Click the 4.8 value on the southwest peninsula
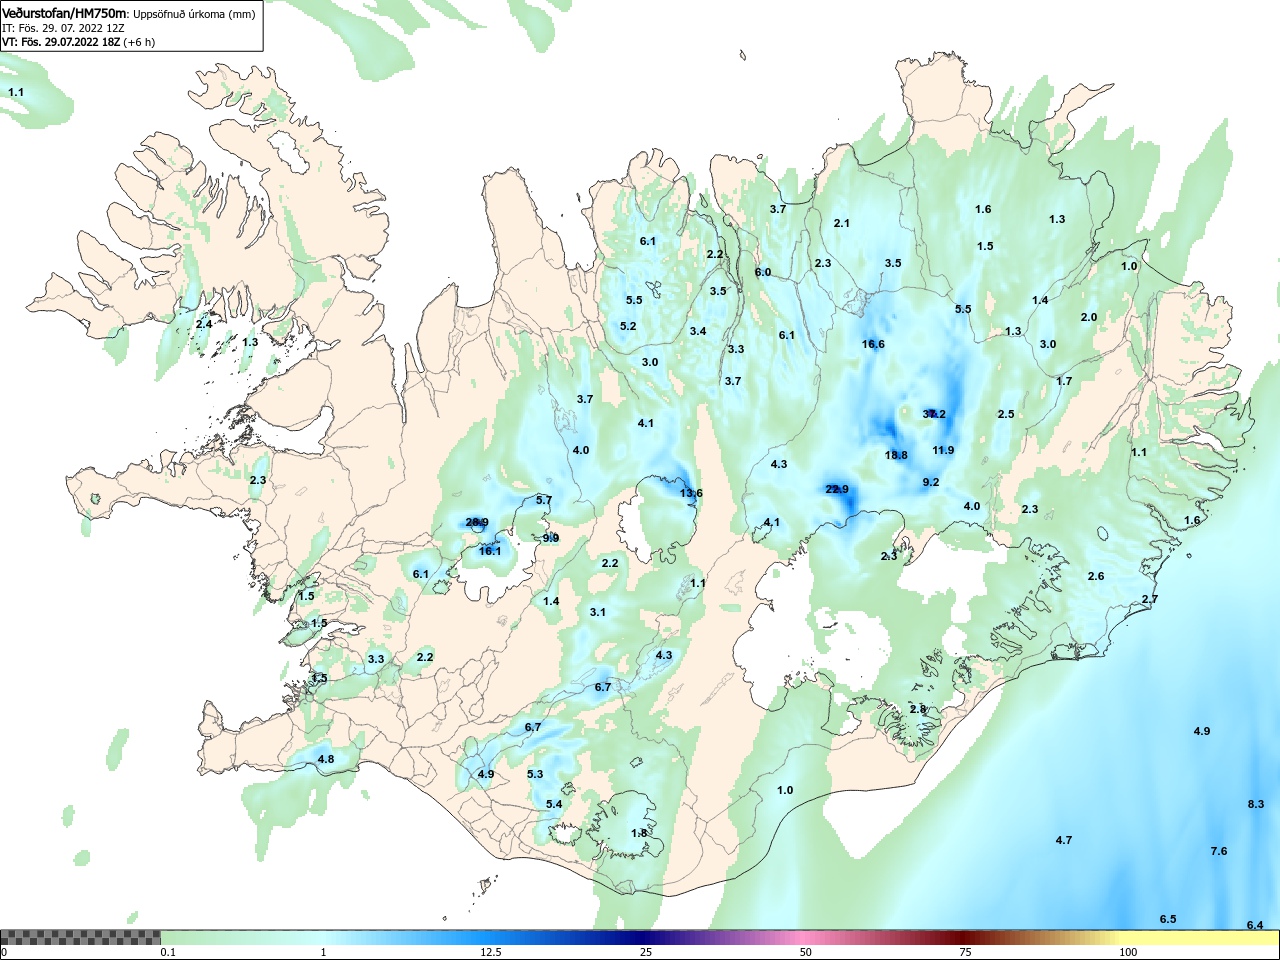 point(326,759)
